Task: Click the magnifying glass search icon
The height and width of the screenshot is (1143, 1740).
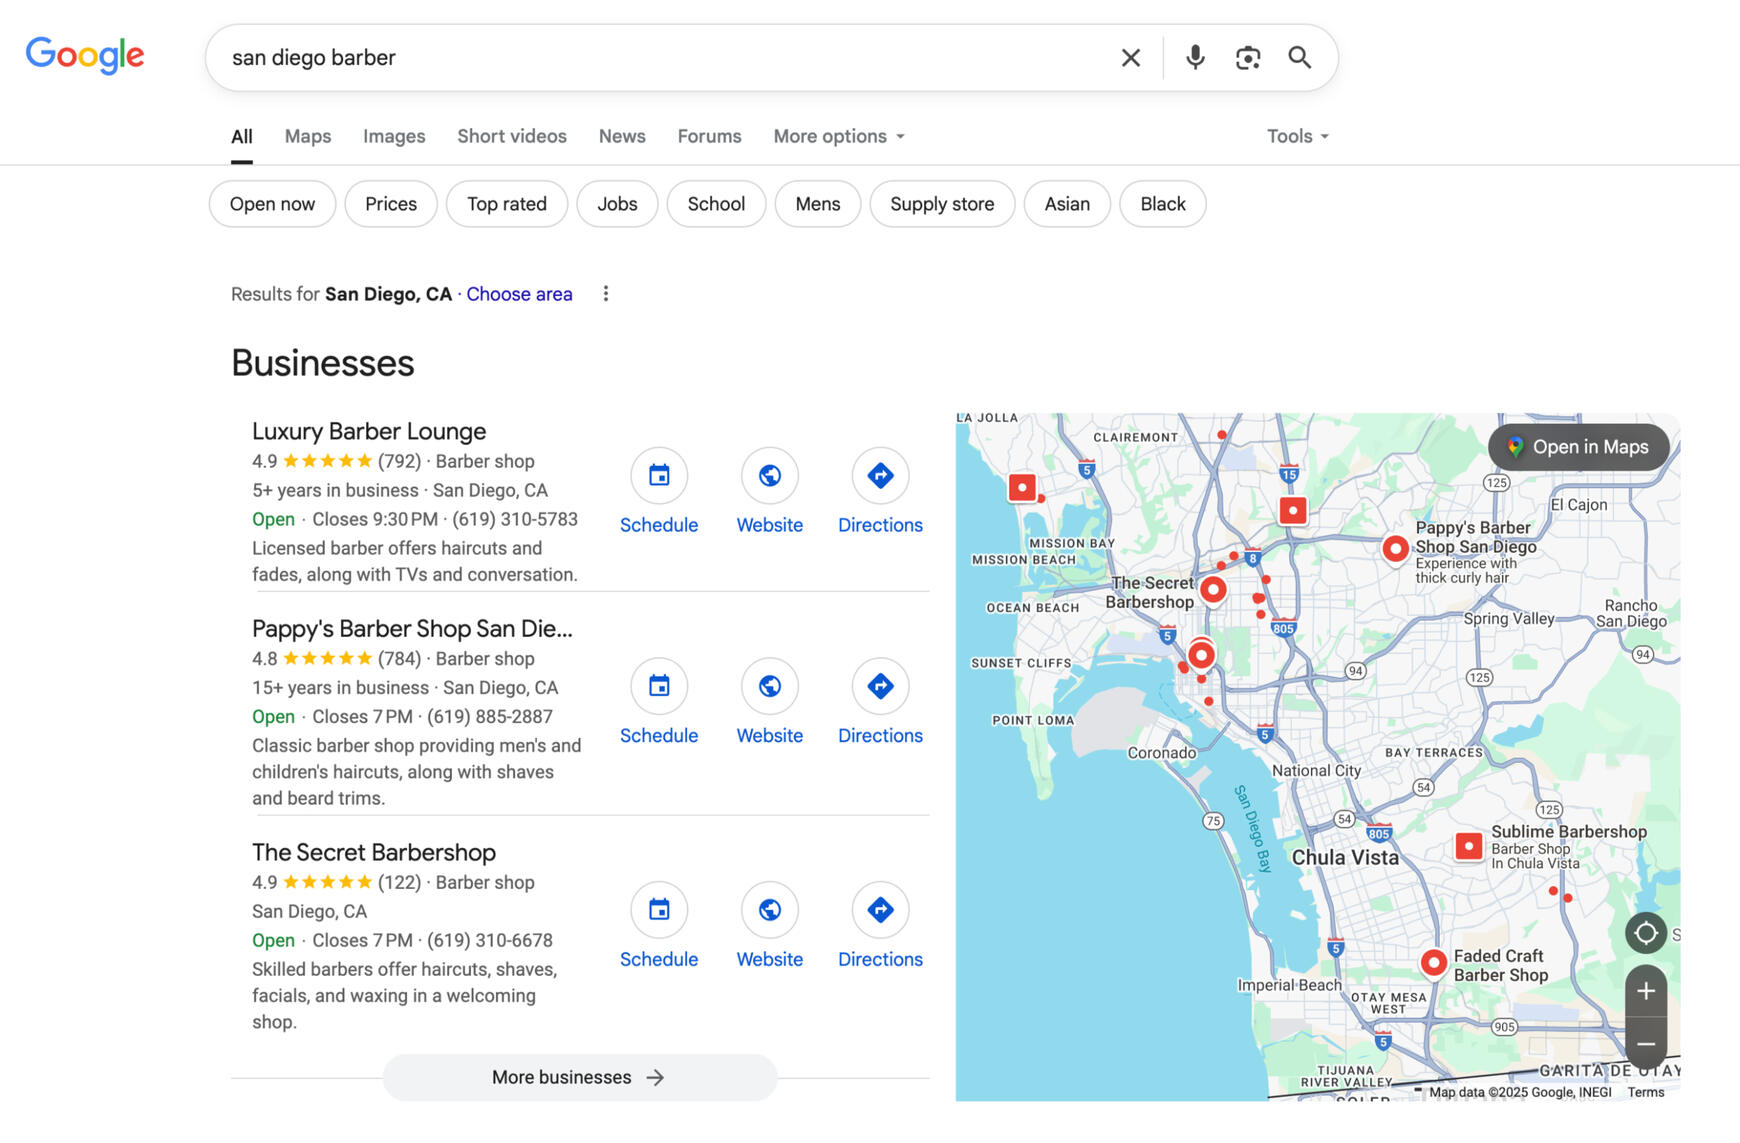Action: pyautogui.click(x=1299, y=58)
